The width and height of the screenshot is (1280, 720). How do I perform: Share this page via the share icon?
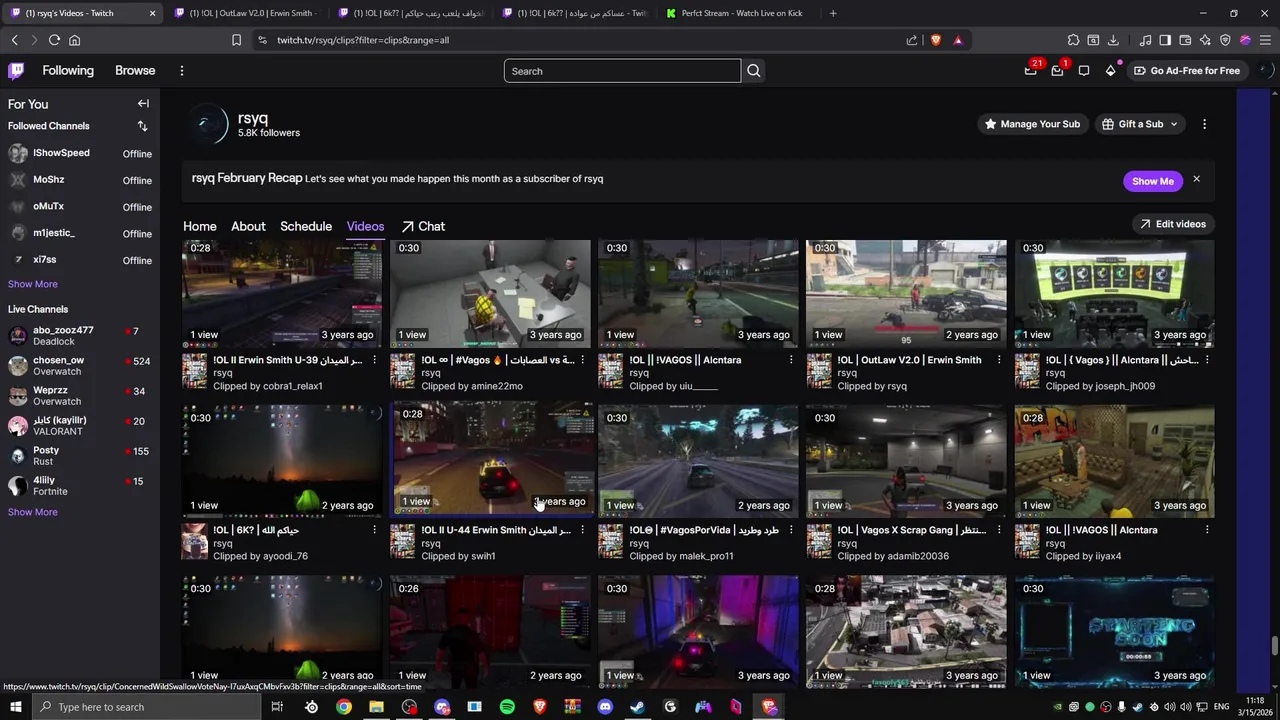(912, 40)
